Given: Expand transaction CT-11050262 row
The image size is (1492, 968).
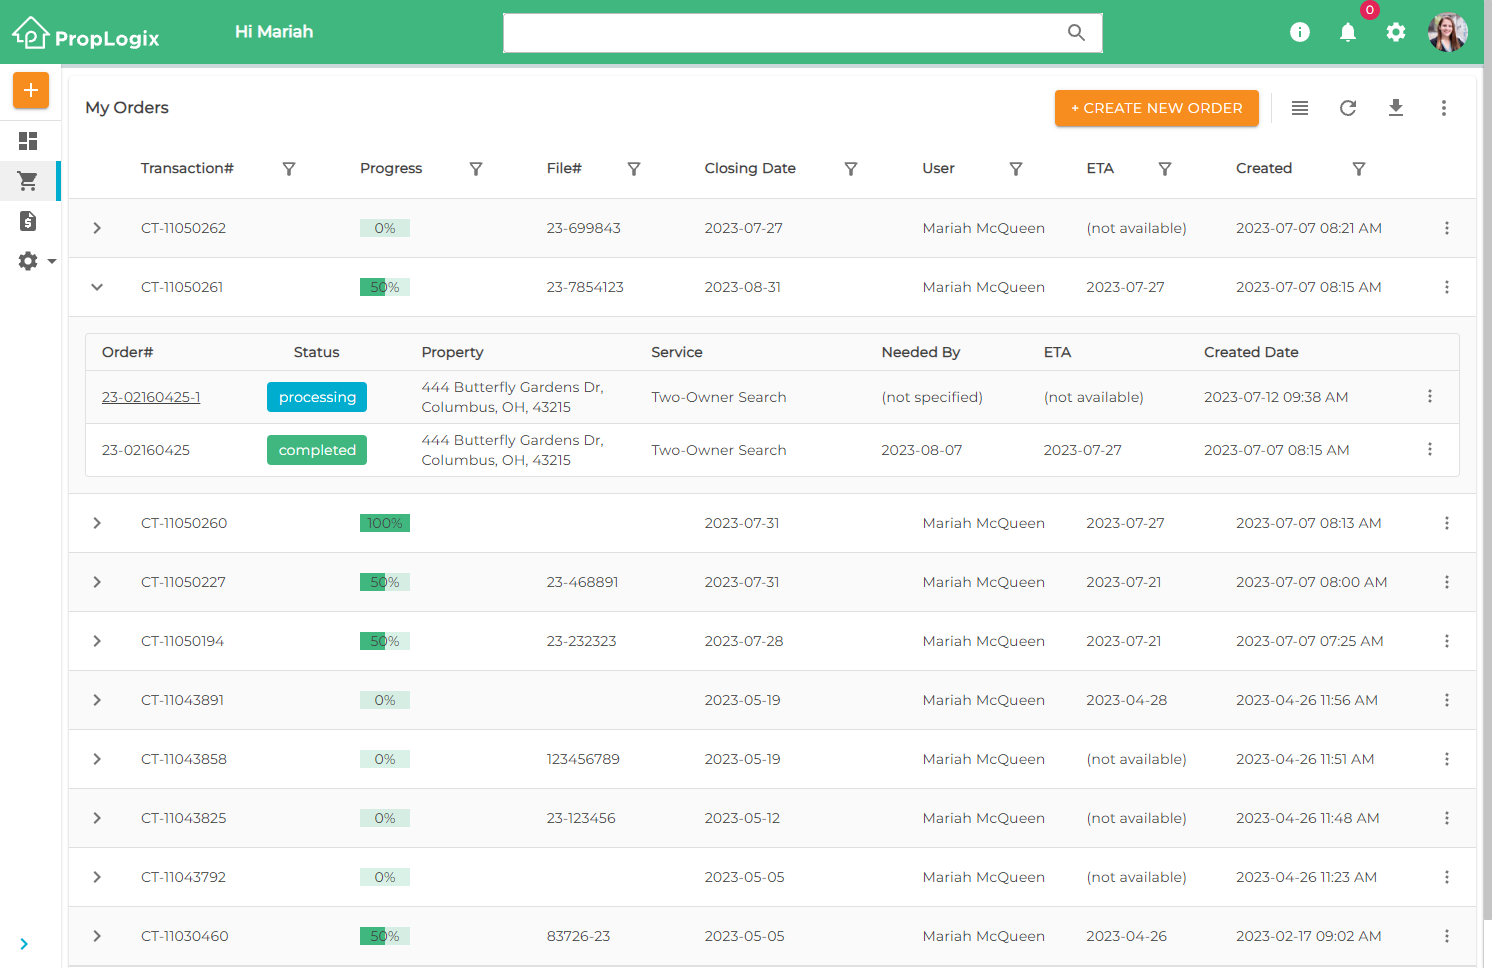Looking at the screenshot, I should [97, 228].
